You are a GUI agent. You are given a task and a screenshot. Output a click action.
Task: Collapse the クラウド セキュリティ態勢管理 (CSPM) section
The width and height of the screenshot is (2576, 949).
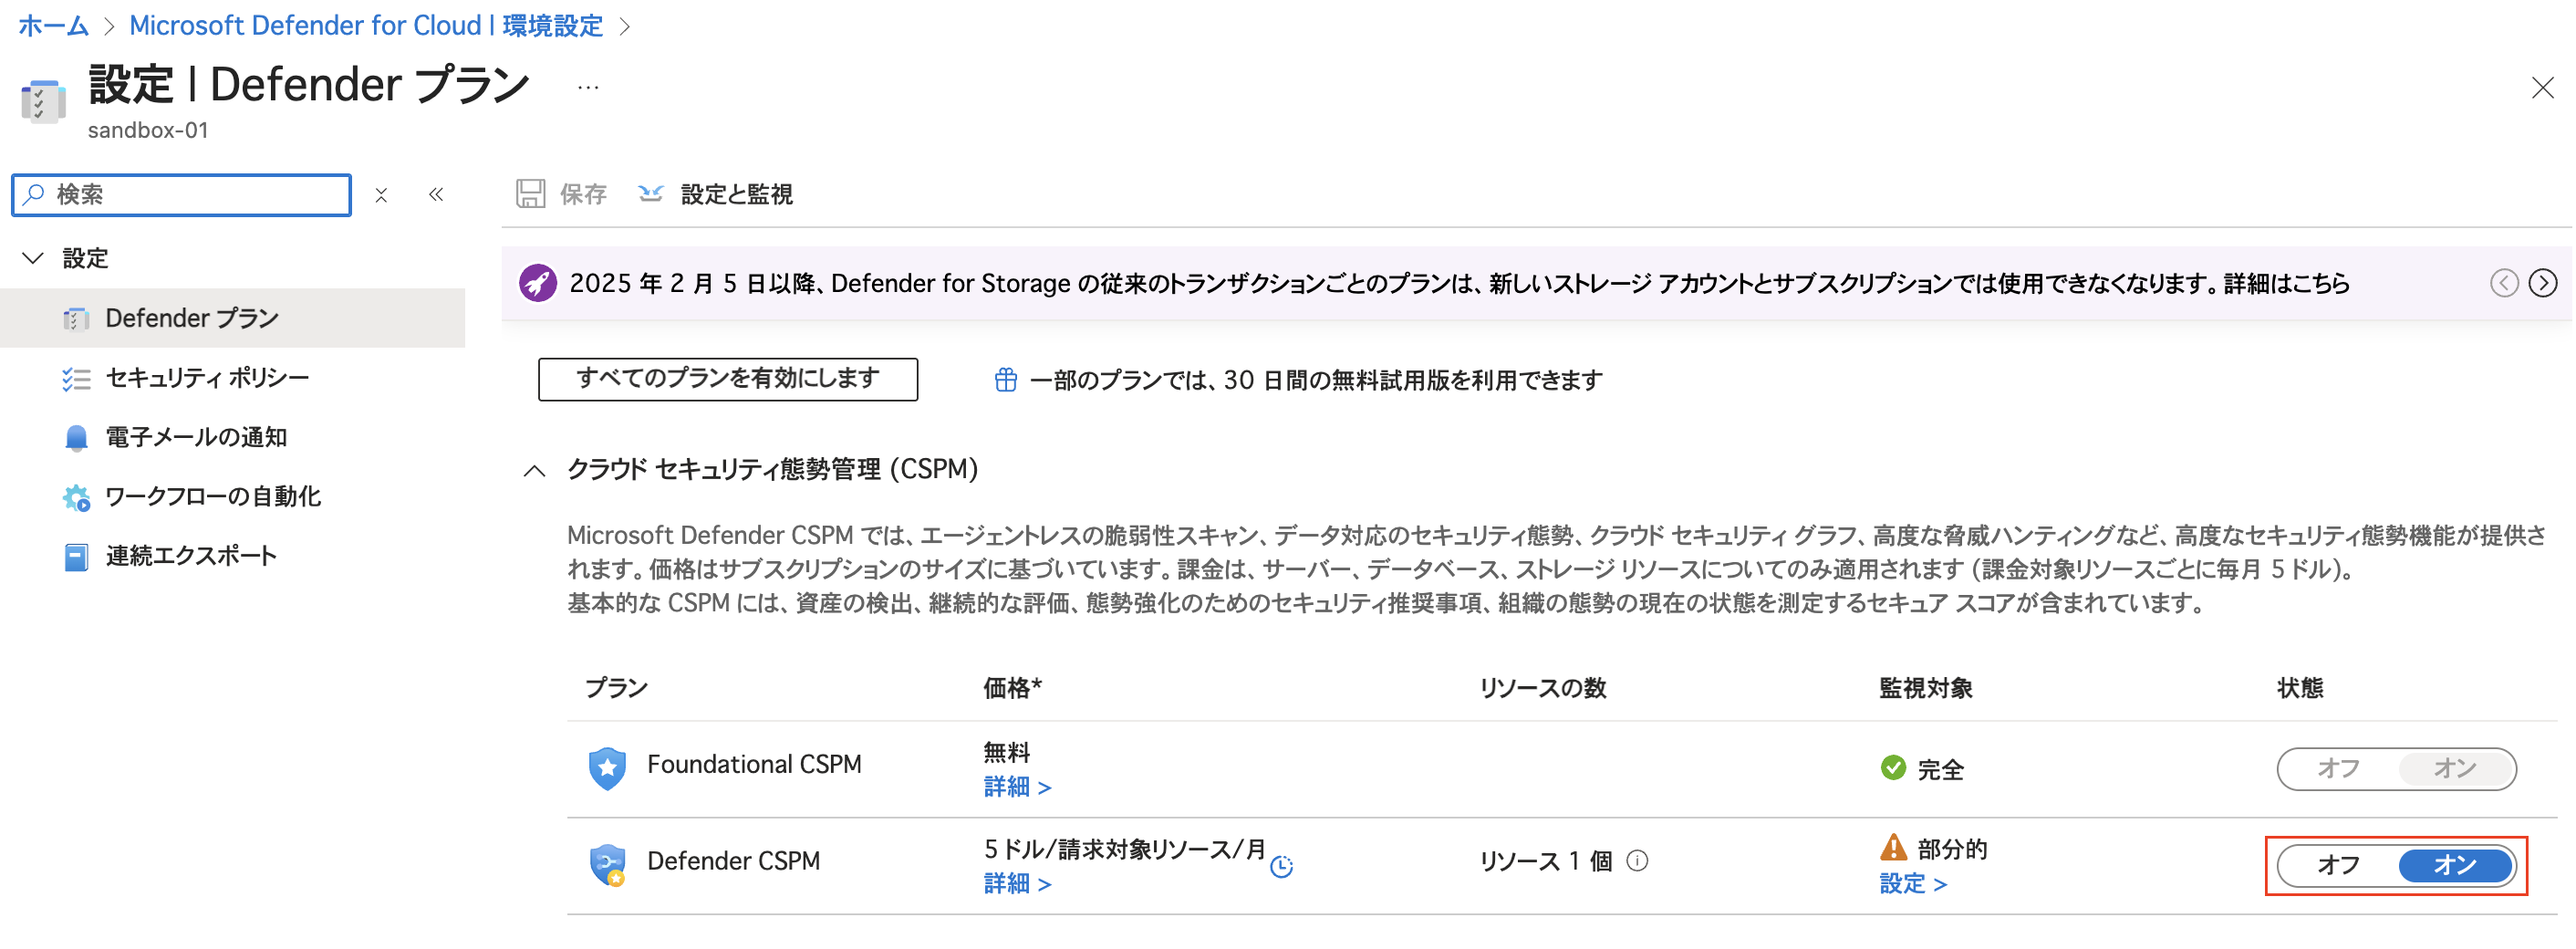(x=534, y=470)
